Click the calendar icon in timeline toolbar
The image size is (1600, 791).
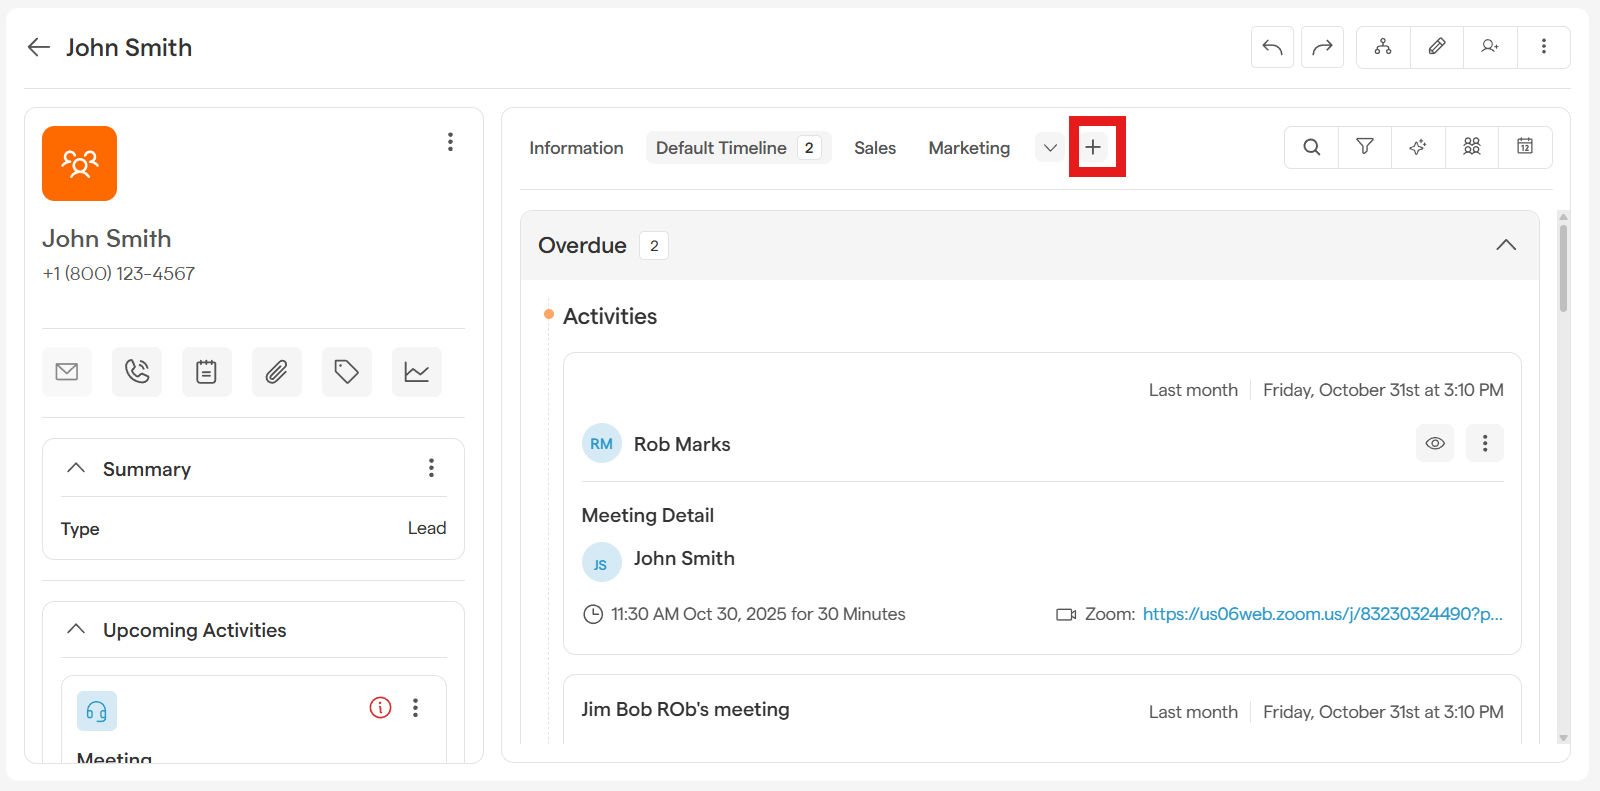(1525, 147)
